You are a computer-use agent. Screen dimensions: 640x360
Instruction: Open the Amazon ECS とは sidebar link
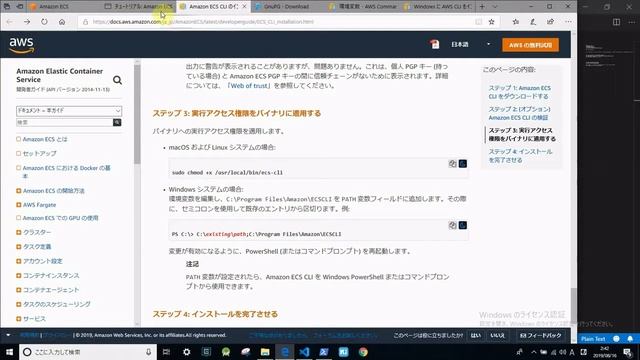tap(45, 139)
